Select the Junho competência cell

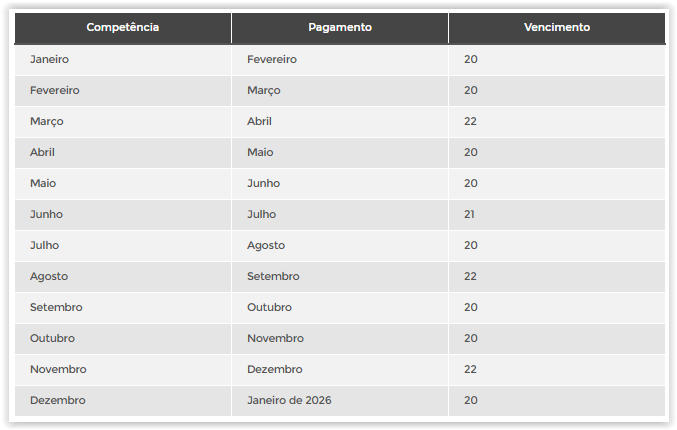pyautogui.click(x=47, y=214)
